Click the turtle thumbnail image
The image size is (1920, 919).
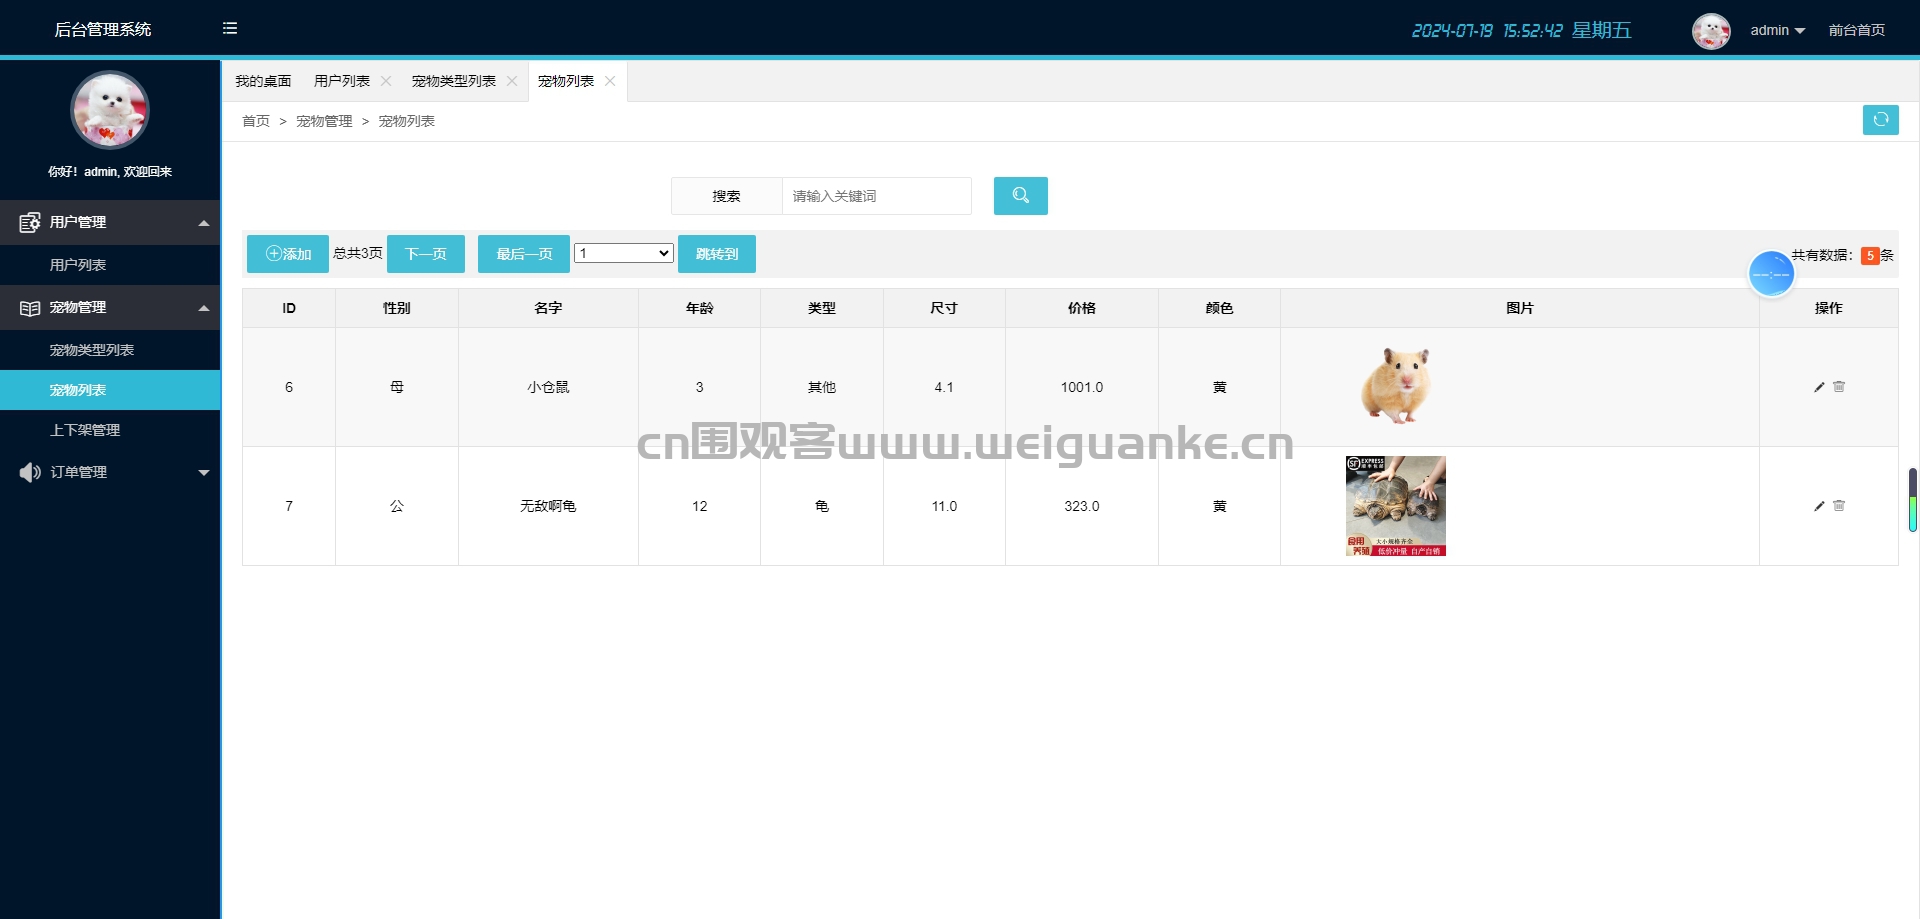pyautogui.click(x=1396, y=506)
